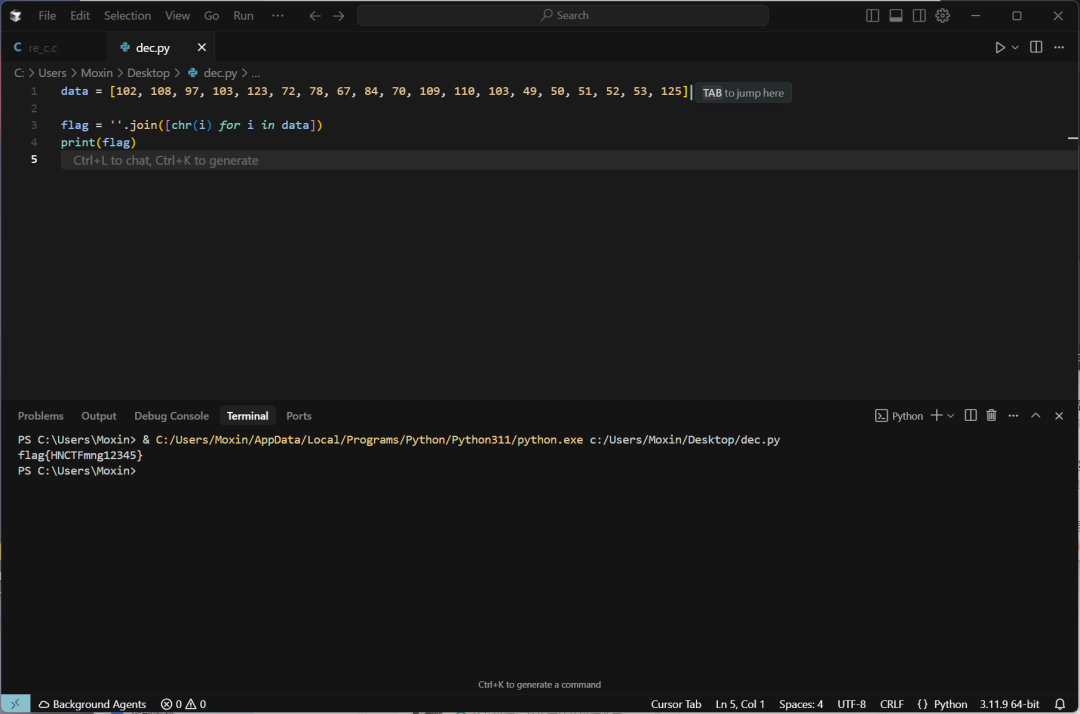Split the editor to the right
Viewport: 1080px width, 714px height.
pyautogui.click(x=1036, y=47)
